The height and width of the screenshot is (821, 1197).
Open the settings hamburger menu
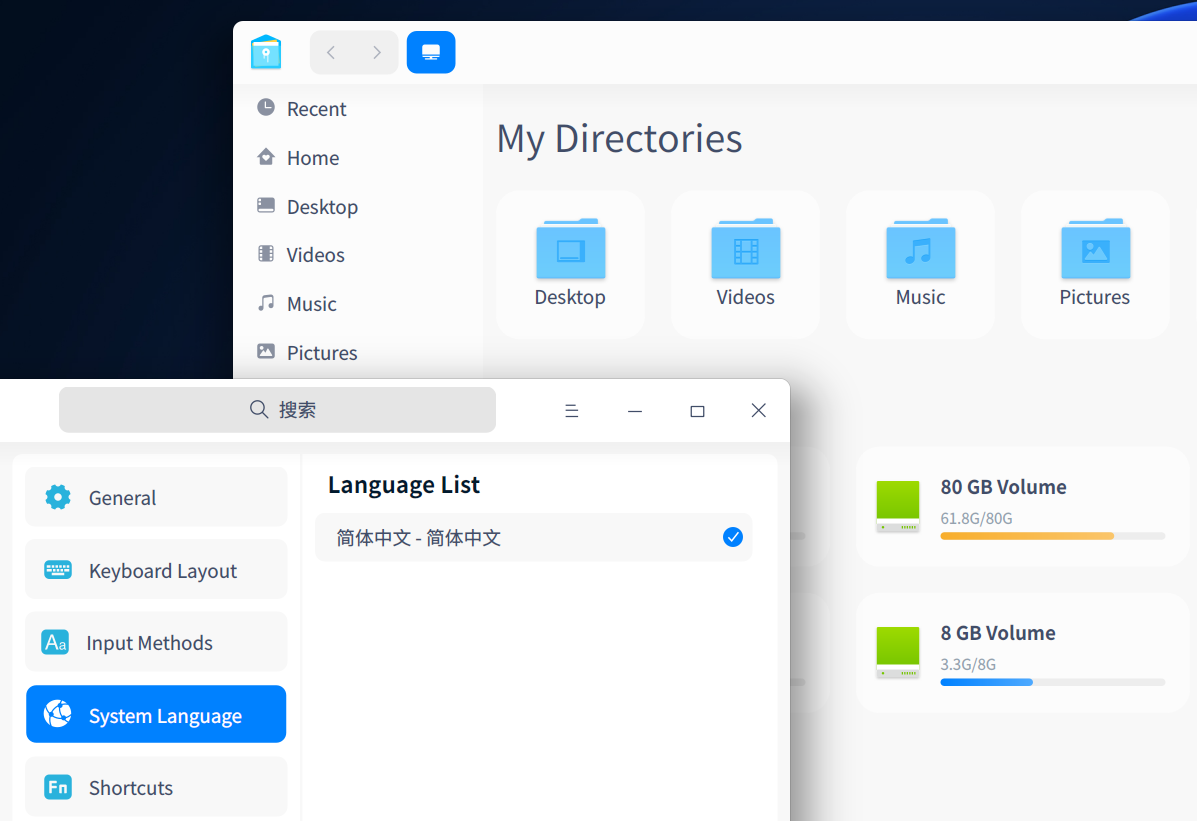tap(571, 410)
